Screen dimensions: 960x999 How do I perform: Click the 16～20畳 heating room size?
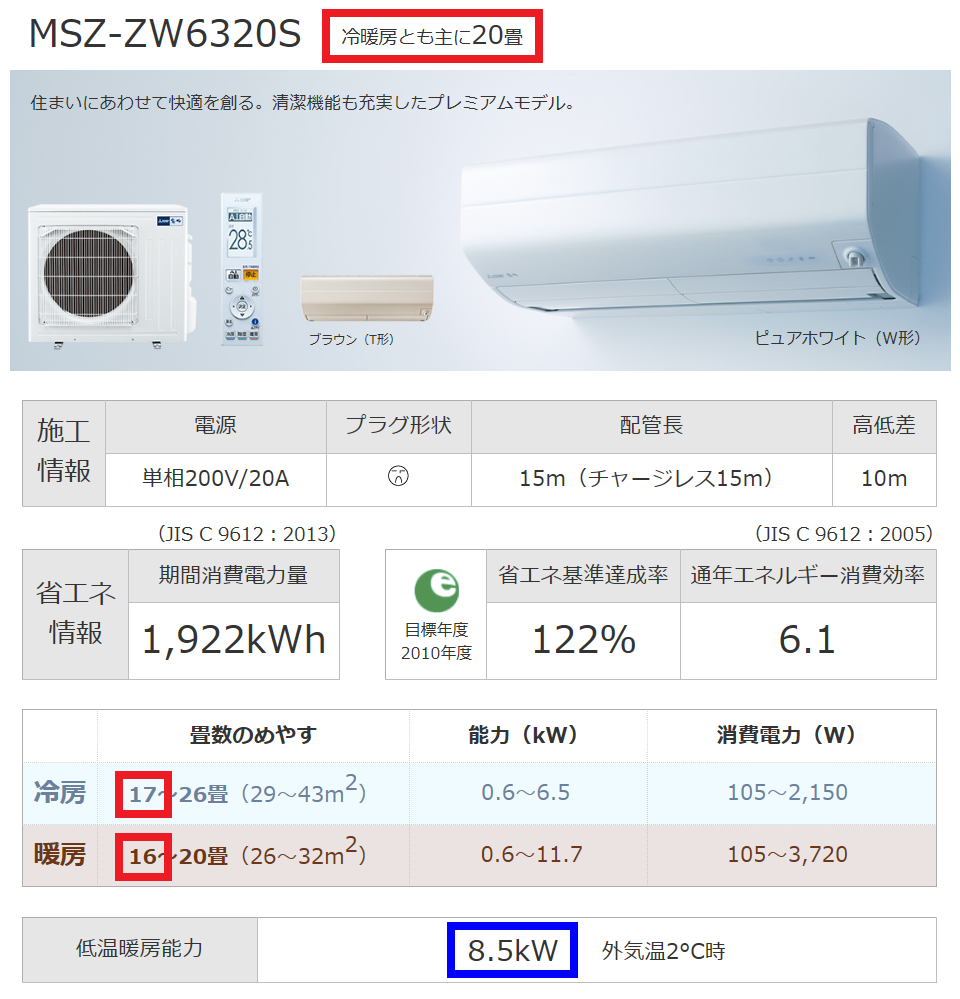pos(178,856)
